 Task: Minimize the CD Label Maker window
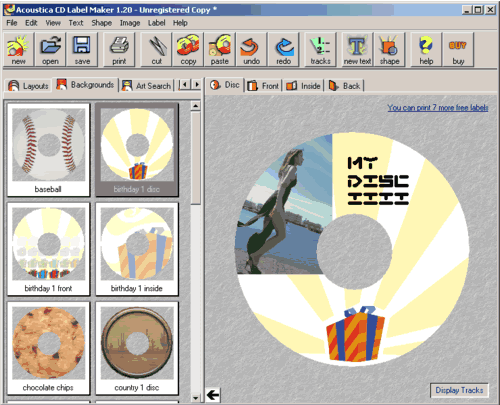coord(467,10)
